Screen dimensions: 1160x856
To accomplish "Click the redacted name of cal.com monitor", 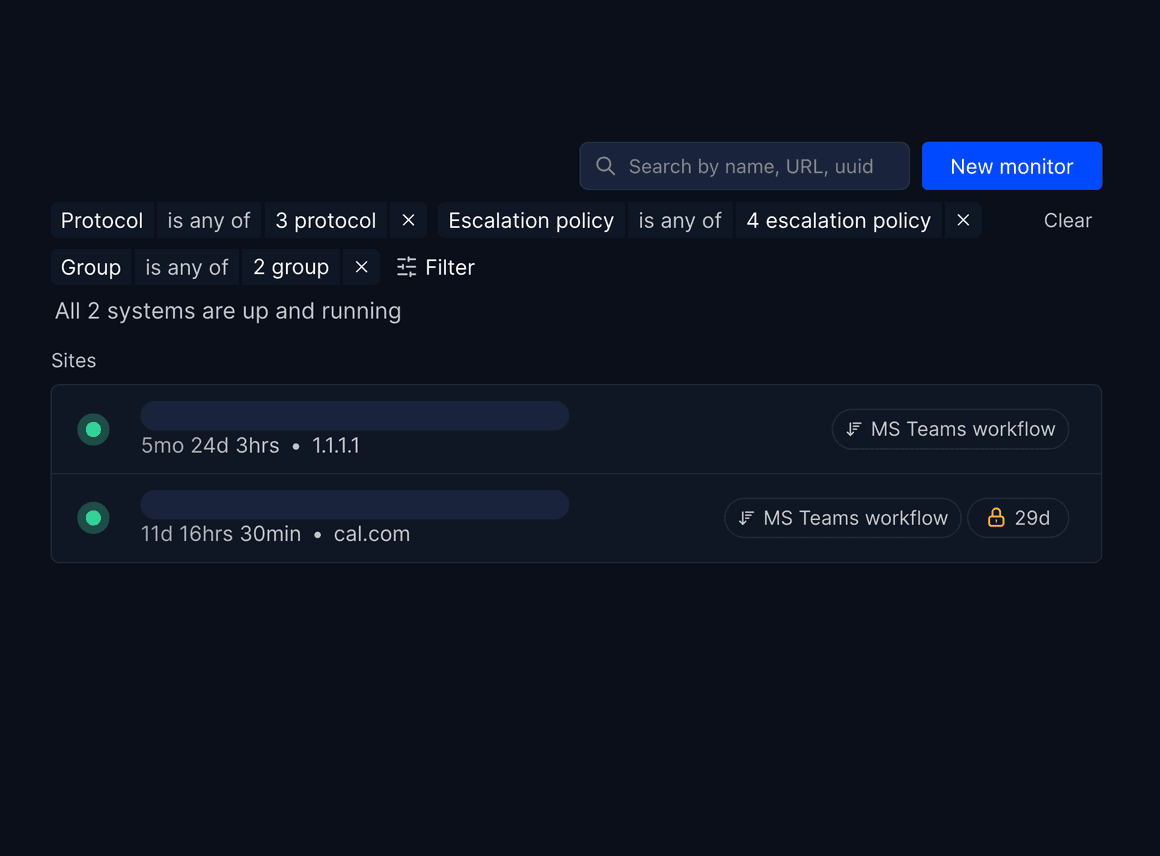I will (x=354, y=505).
